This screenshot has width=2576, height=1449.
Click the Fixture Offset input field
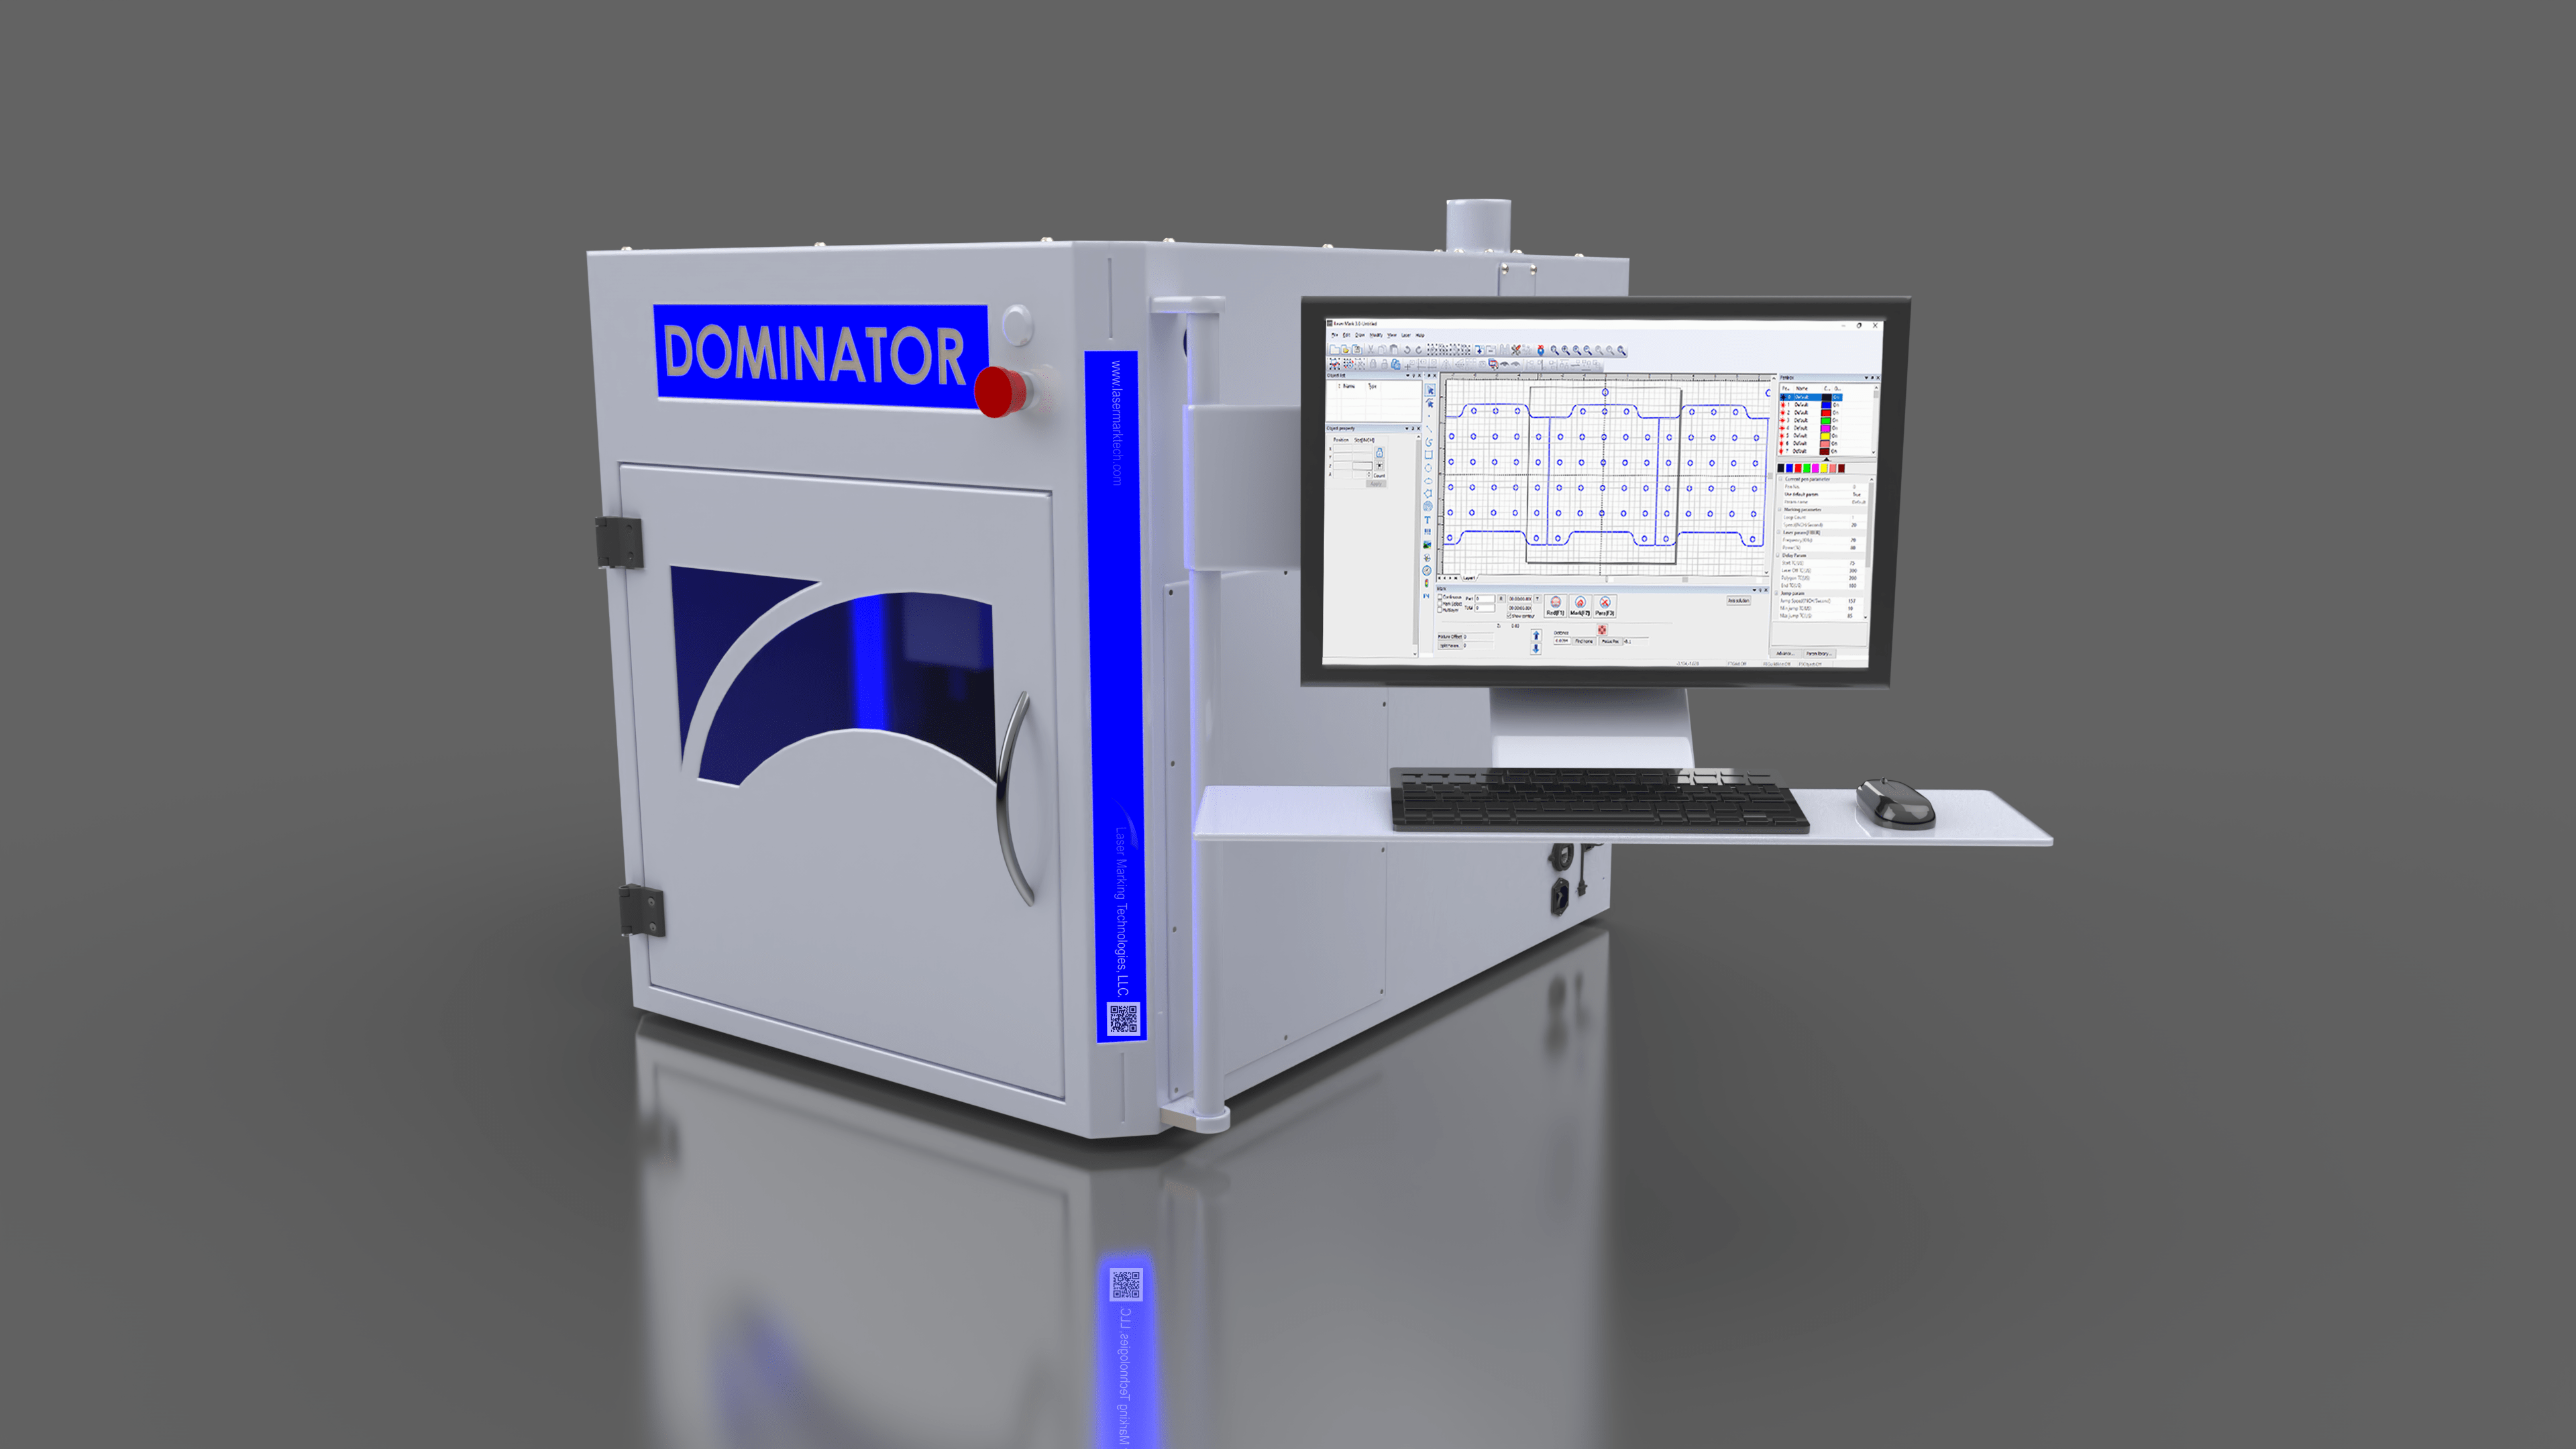tap(1478, 637)
